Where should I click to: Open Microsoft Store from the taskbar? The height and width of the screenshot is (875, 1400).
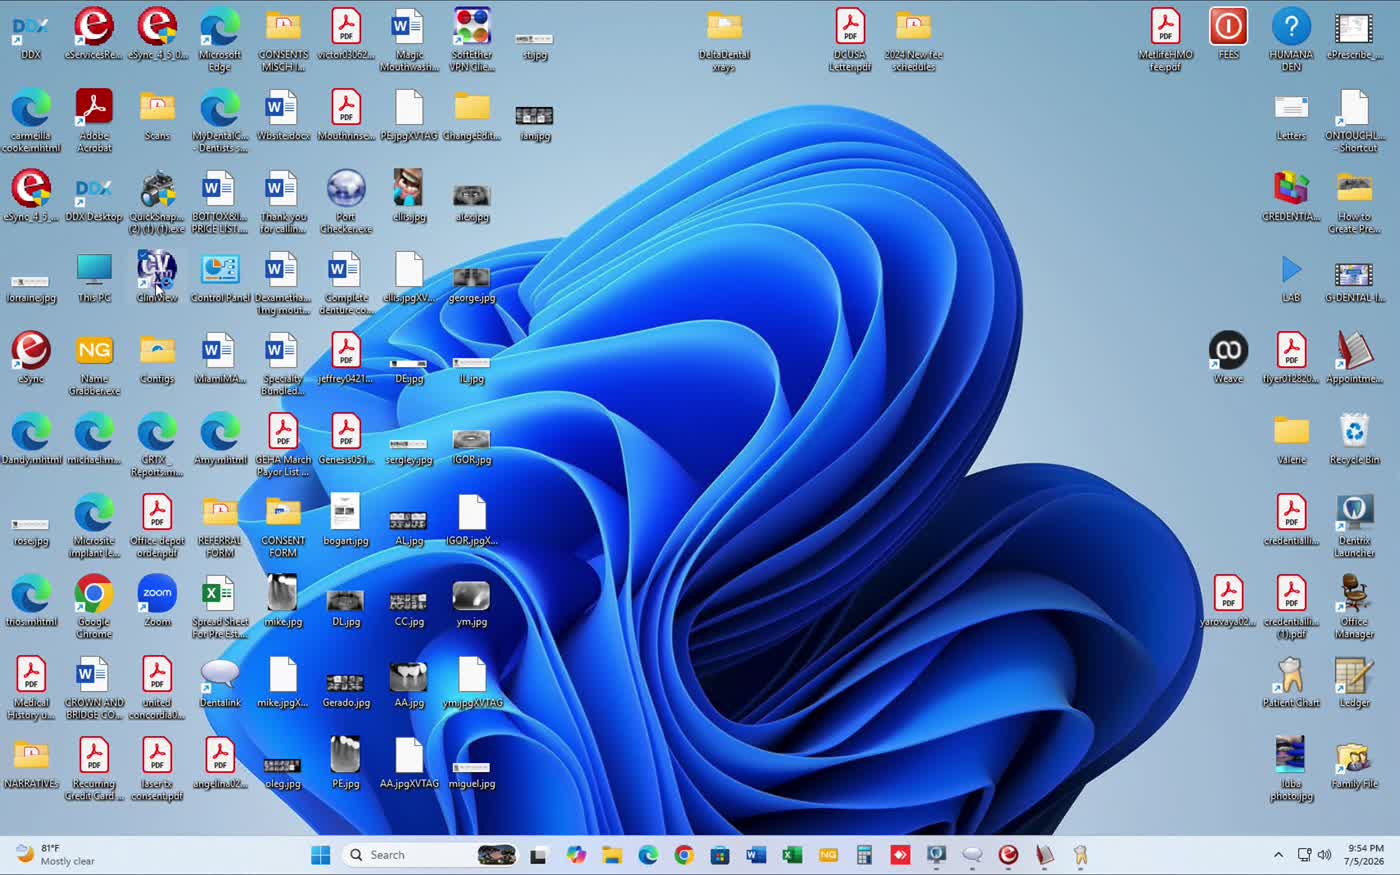coord(720,855)
